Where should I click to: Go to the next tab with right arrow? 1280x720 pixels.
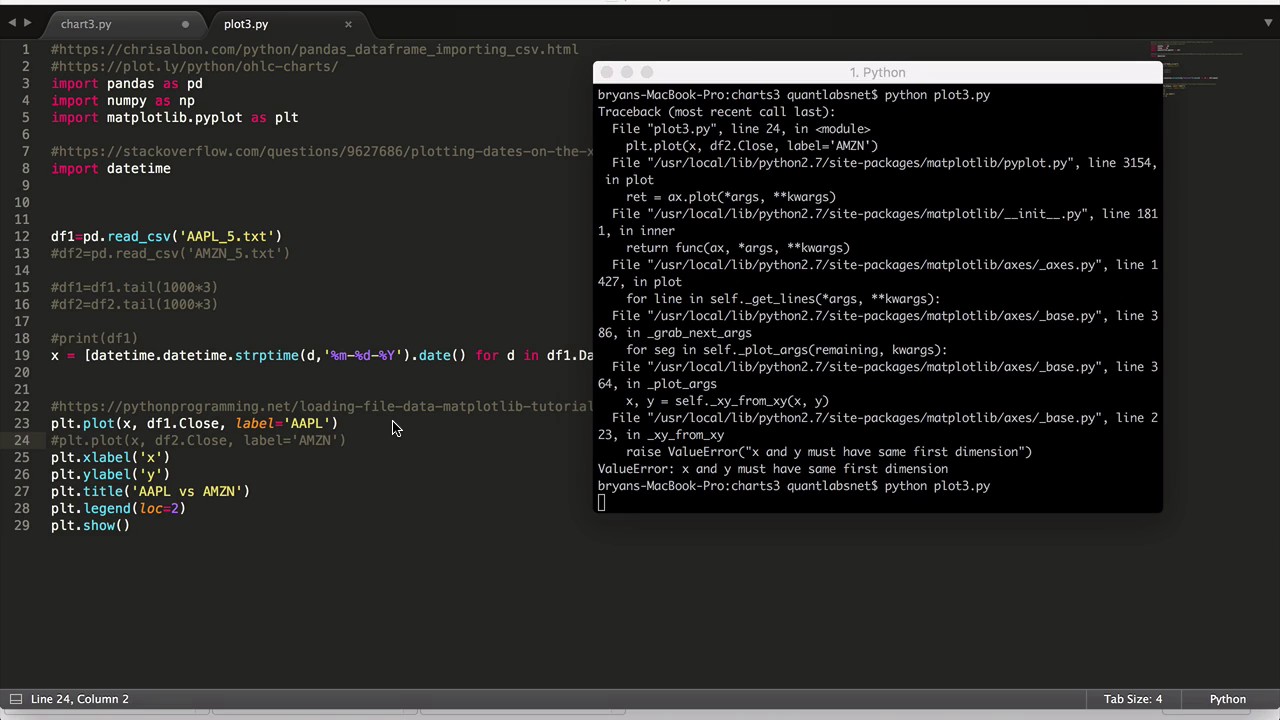point(27,23)
